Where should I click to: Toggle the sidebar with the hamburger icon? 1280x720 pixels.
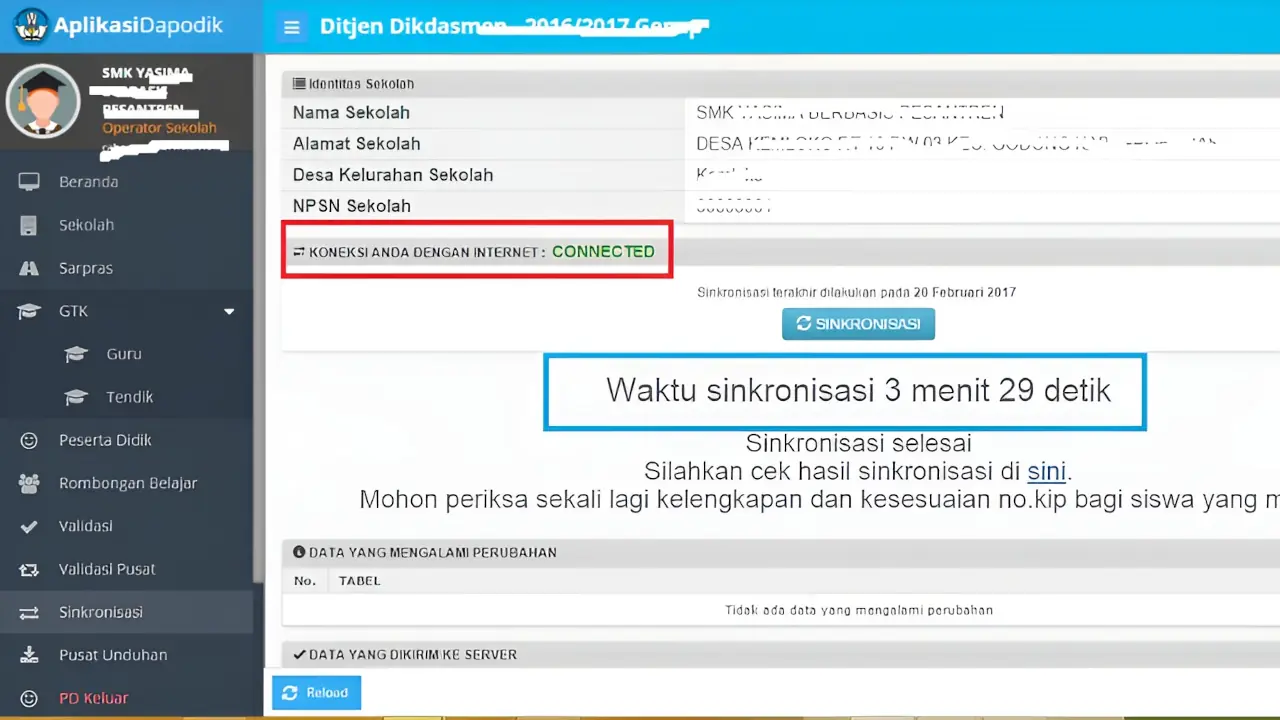pos(291,26)
